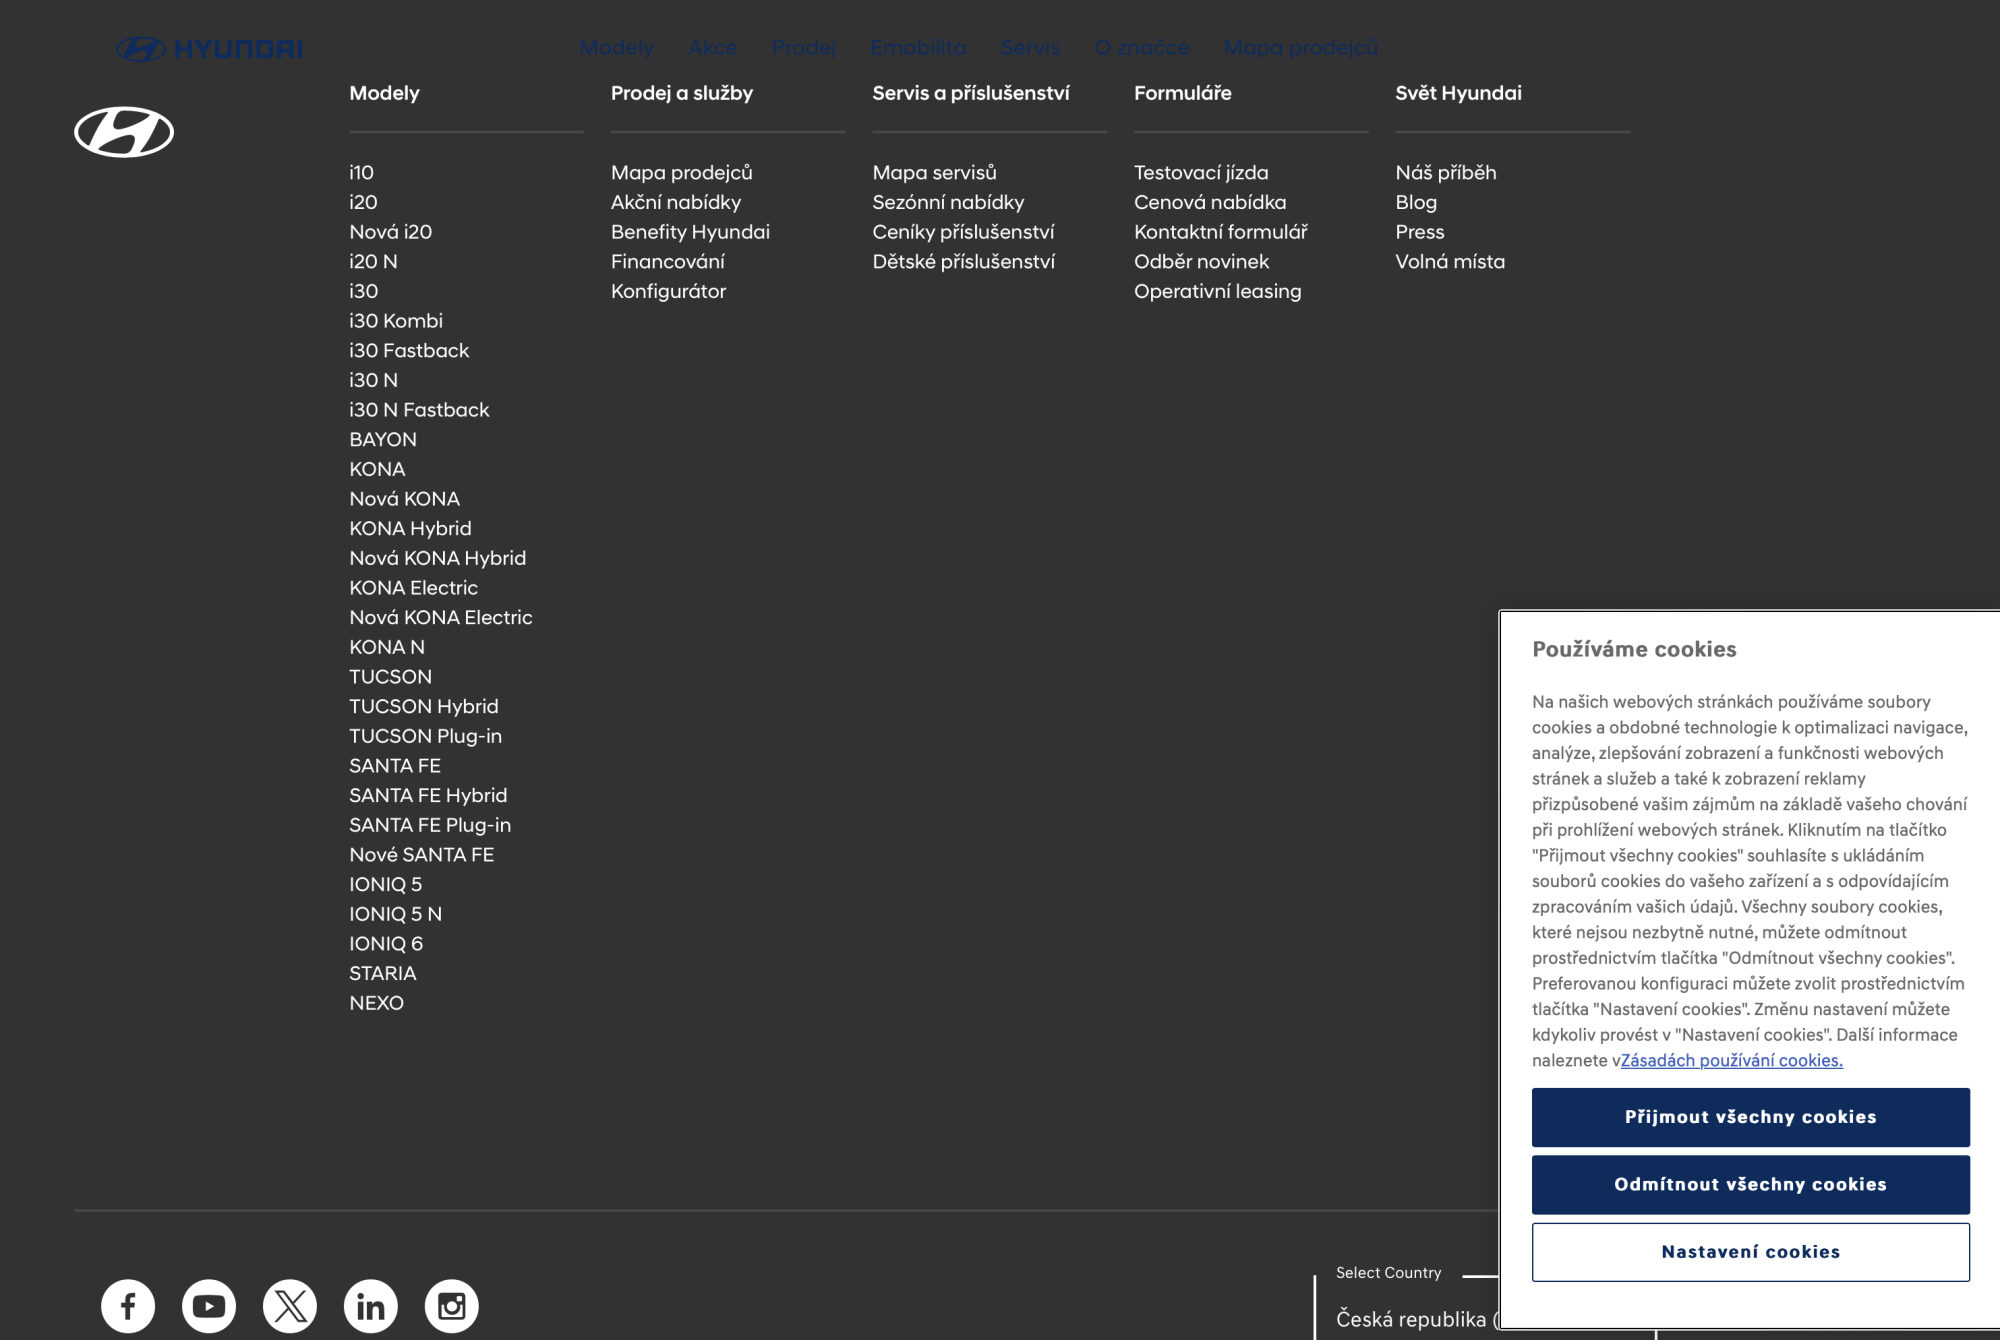Viewport: 2000px width, 1340px height.
Task: Open the Modely navigation menu
Action: [616, 47]
